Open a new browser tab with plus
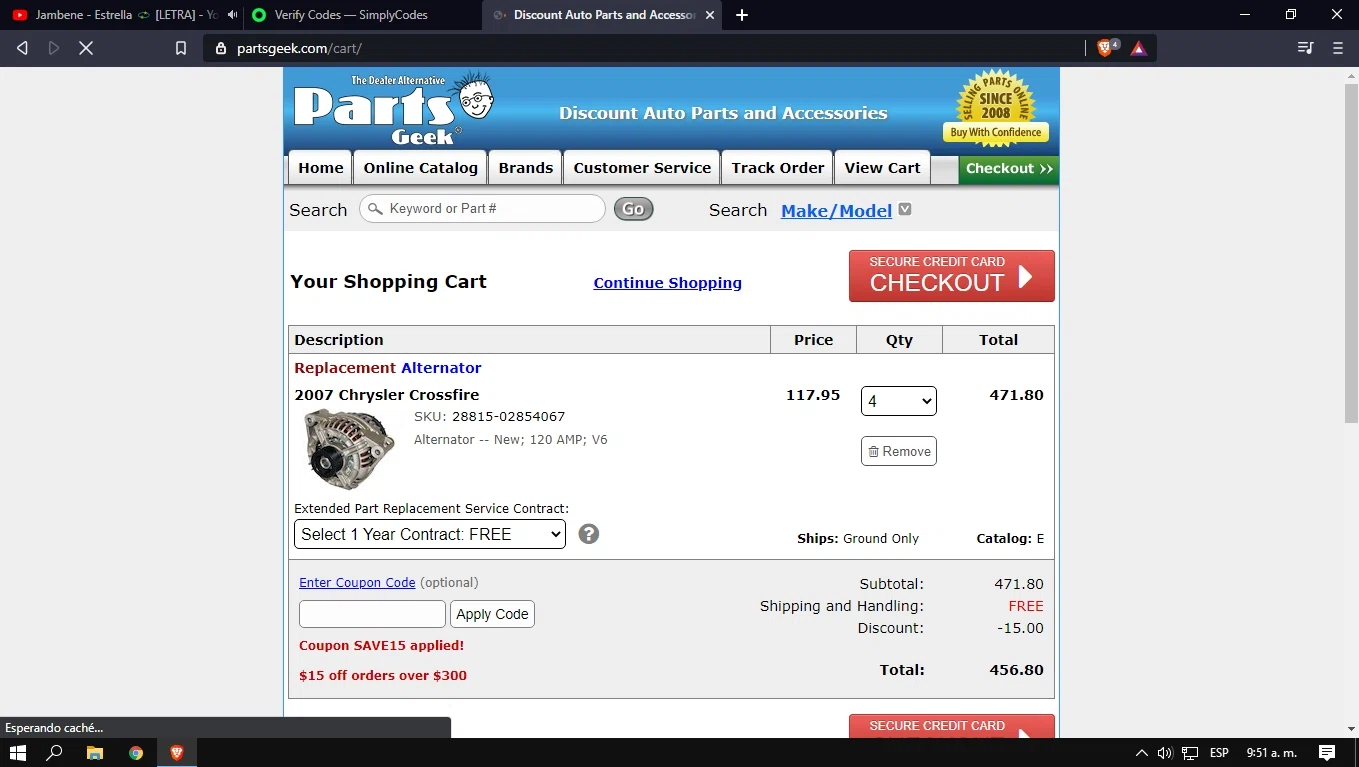This screenshot has width=1359, height=767. pyautogui.click(x=742, y=15)
